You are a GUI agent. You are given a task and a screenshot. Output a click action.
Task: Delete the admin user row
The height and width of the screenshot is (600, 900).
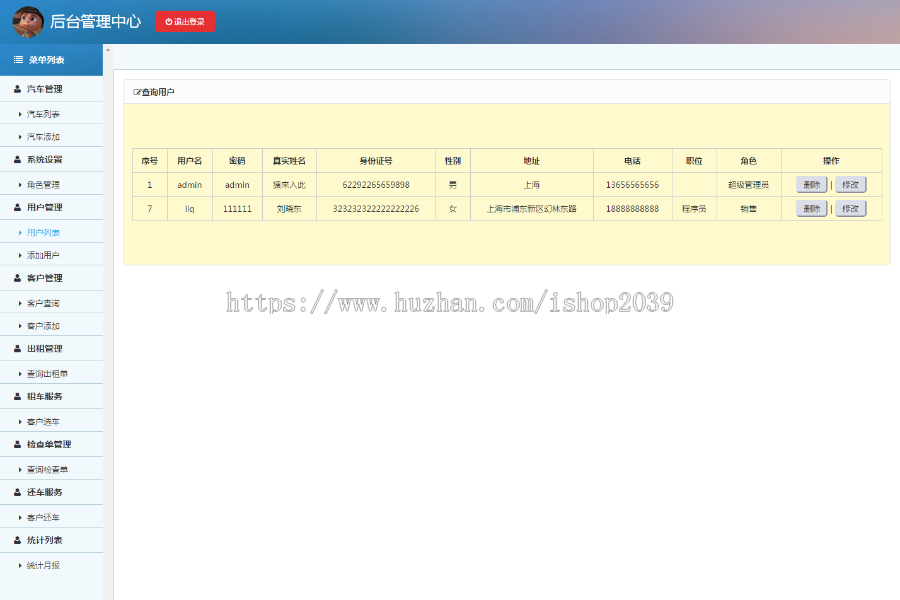tap(811, 184)
